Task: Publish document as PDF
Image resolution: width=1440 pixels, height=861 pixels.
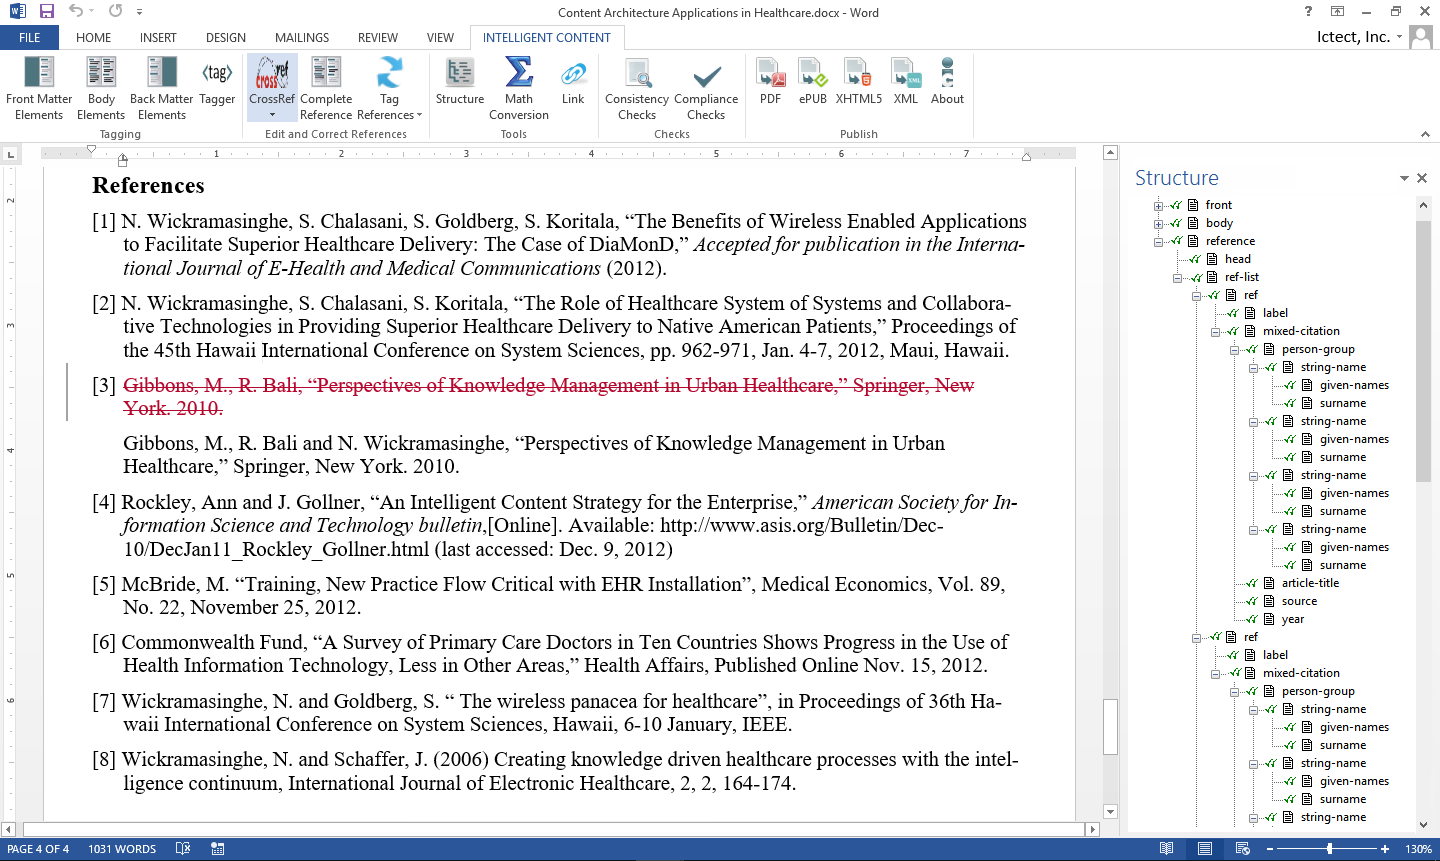Action: pyautogui.click(x=771, y=81)
